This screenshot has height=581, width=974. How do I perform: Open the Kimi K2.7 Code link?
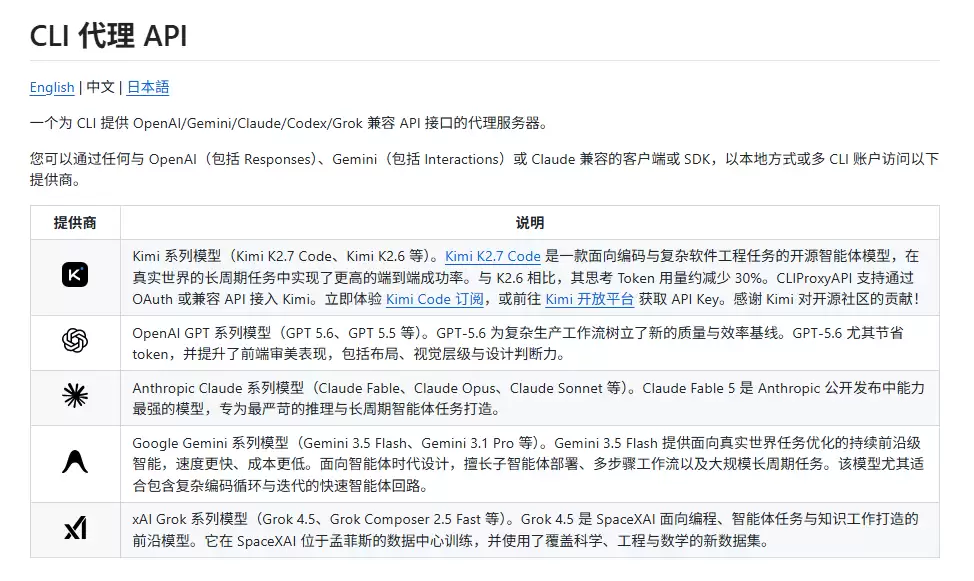click(493, 256)
